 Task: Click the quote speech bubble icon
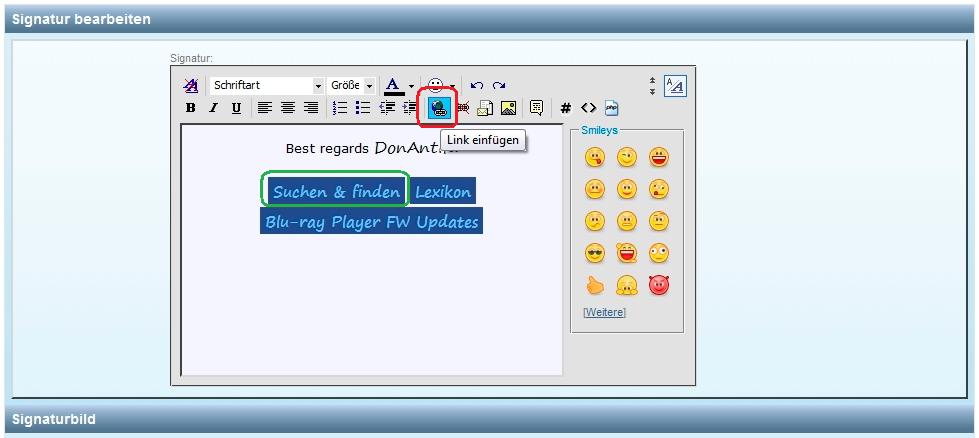[537, 108]
